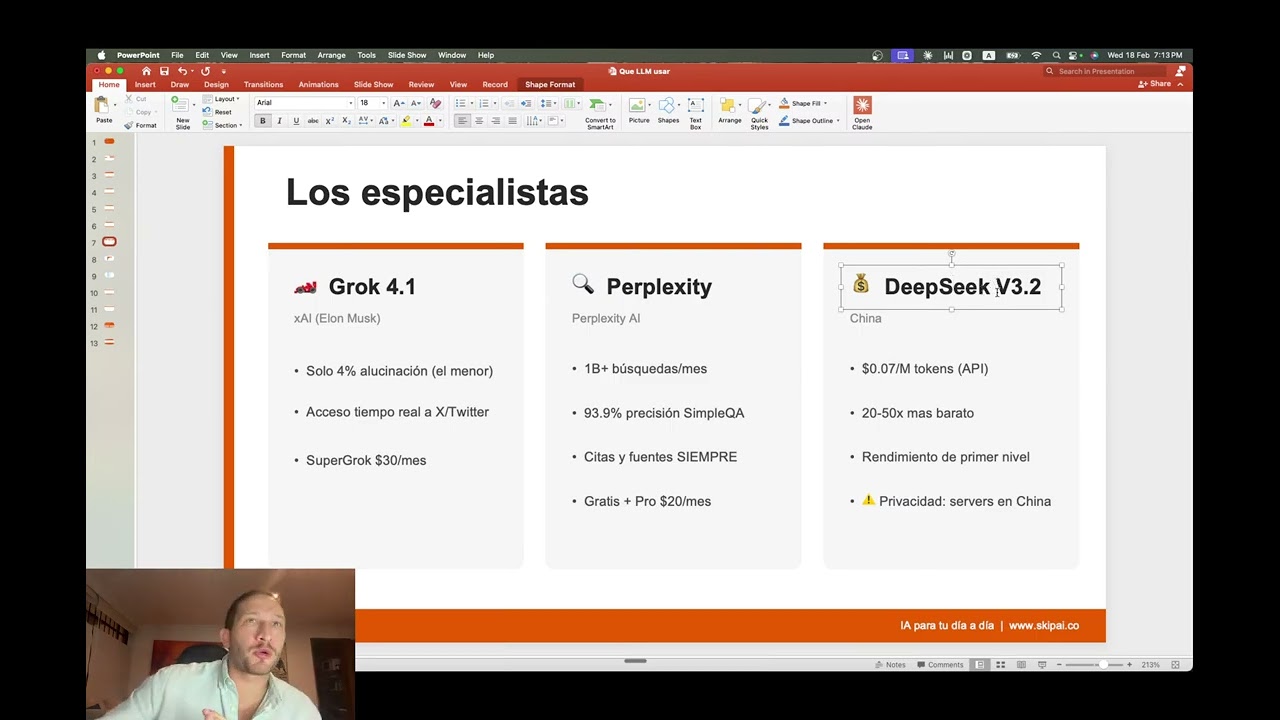This screenshot has height=720, width=1280.
Task: Increase the font size
Action: click(398, 103)
